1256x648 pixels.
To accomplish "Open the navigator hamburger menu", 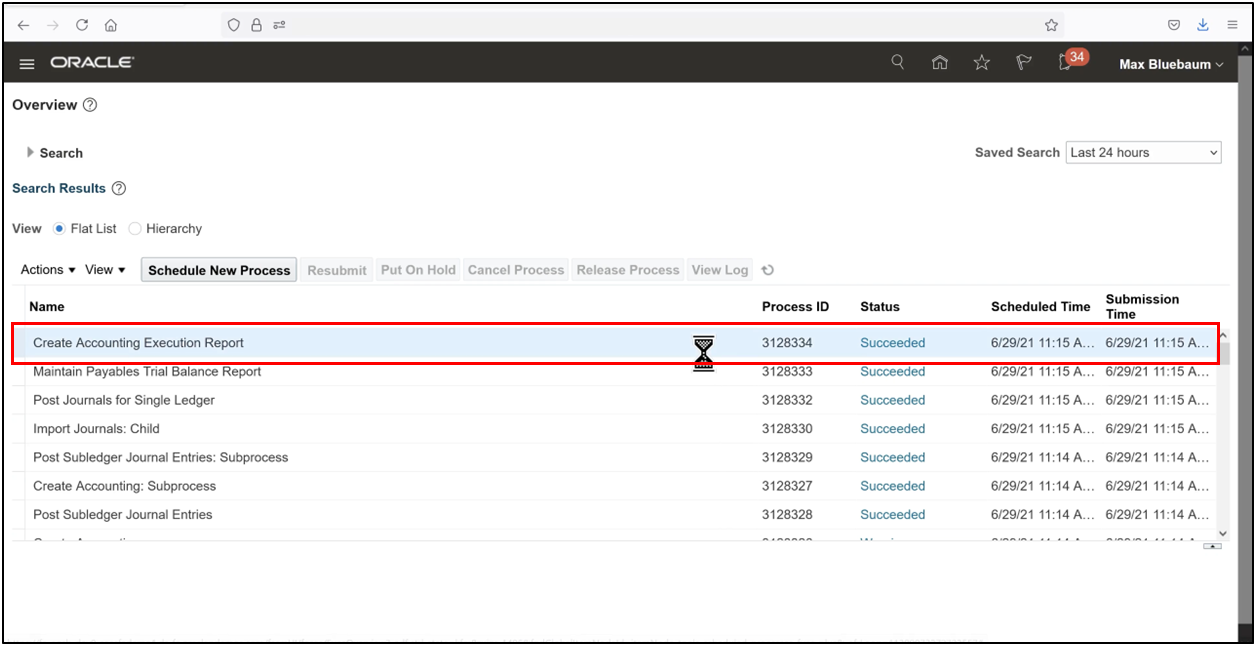I will 27,62.
